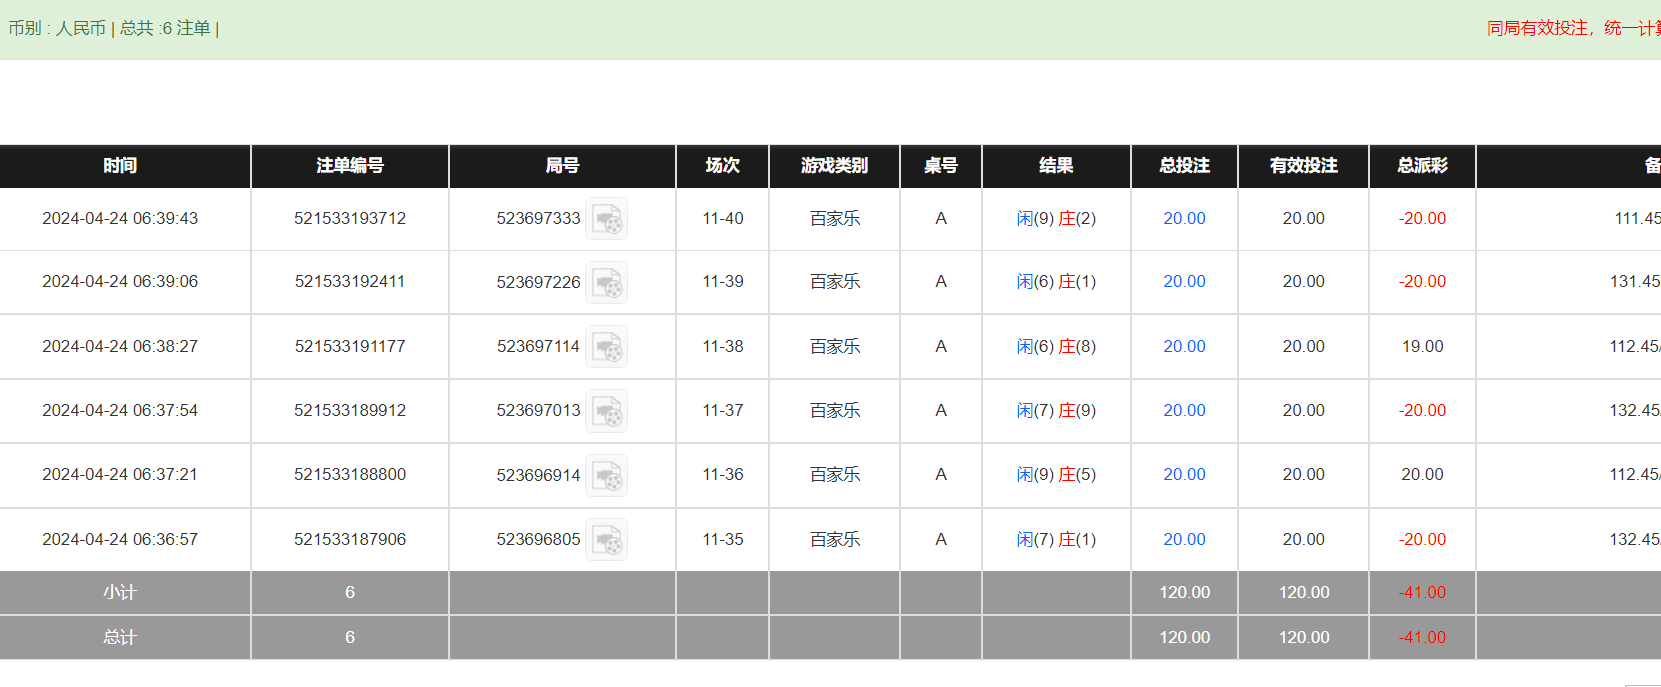Viewport: 1661px width, 687px height.
Task: Open video replay icon for round 523696805
Action: [x=606, y=540]
